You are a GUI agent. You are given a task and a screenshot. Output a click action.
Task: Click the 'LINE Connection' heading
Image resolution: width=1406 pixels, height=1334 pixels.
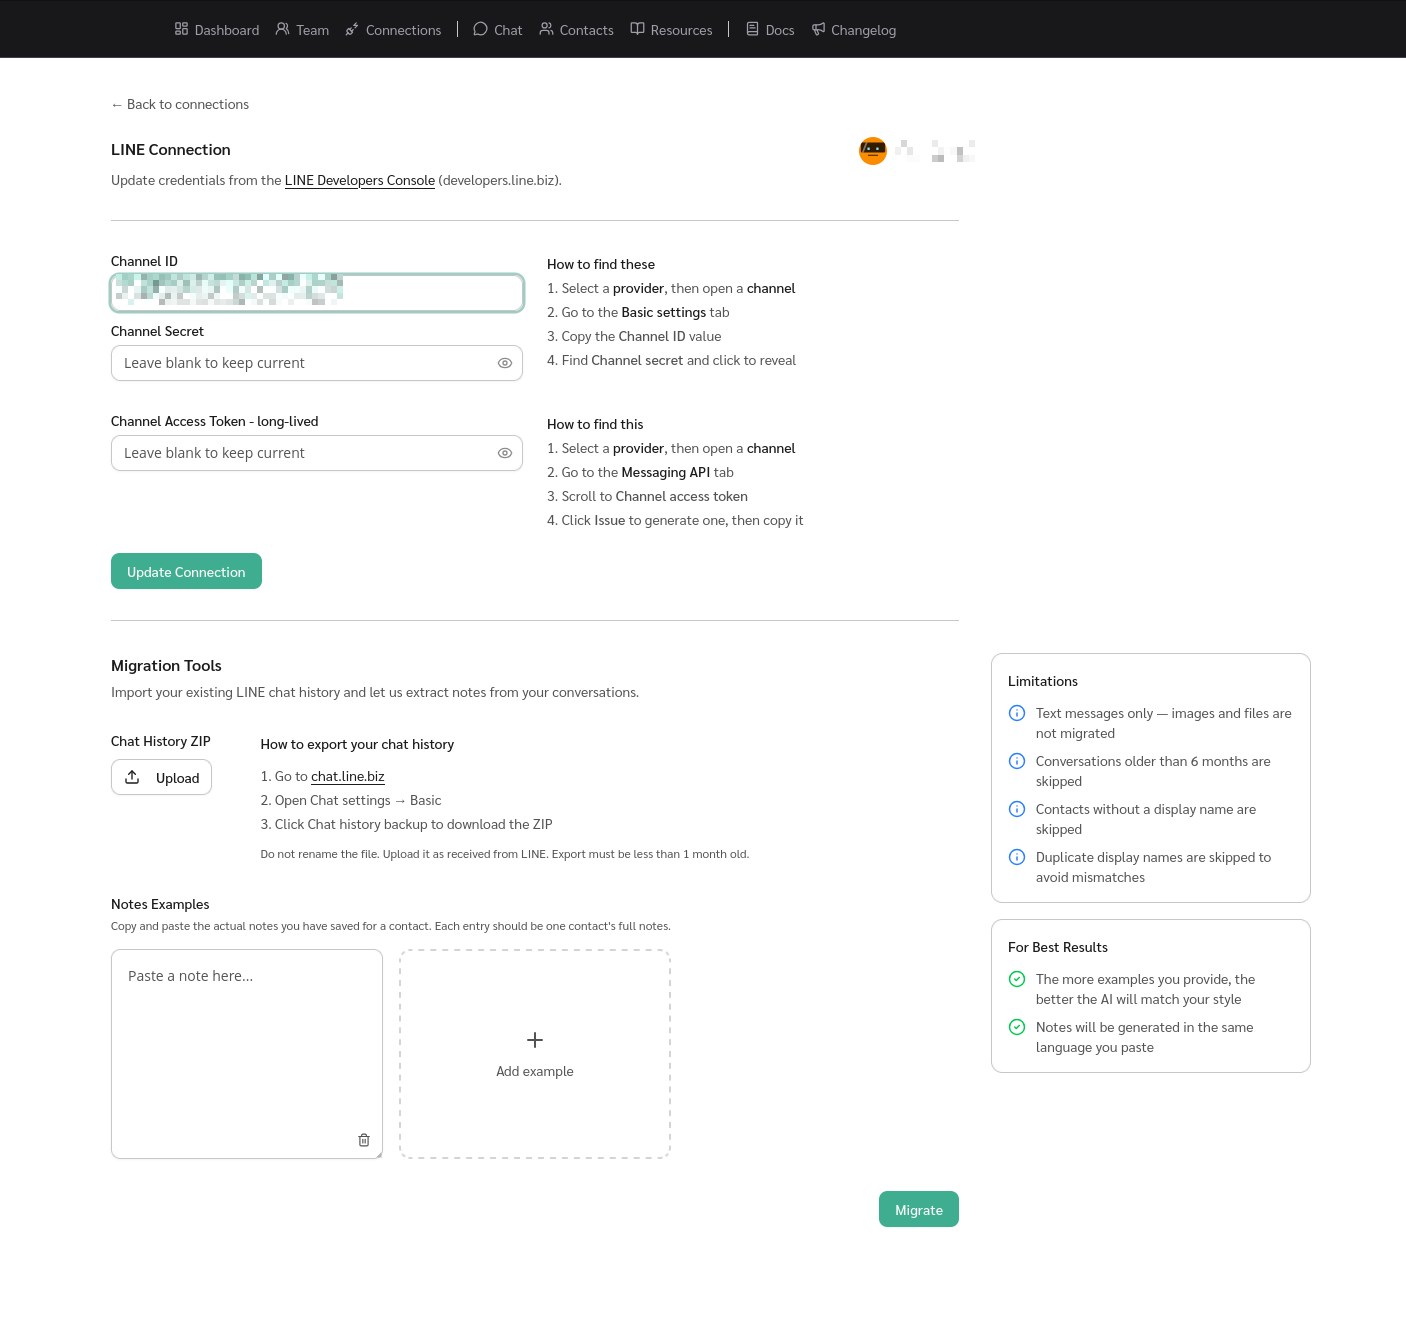tap(171, 150)
